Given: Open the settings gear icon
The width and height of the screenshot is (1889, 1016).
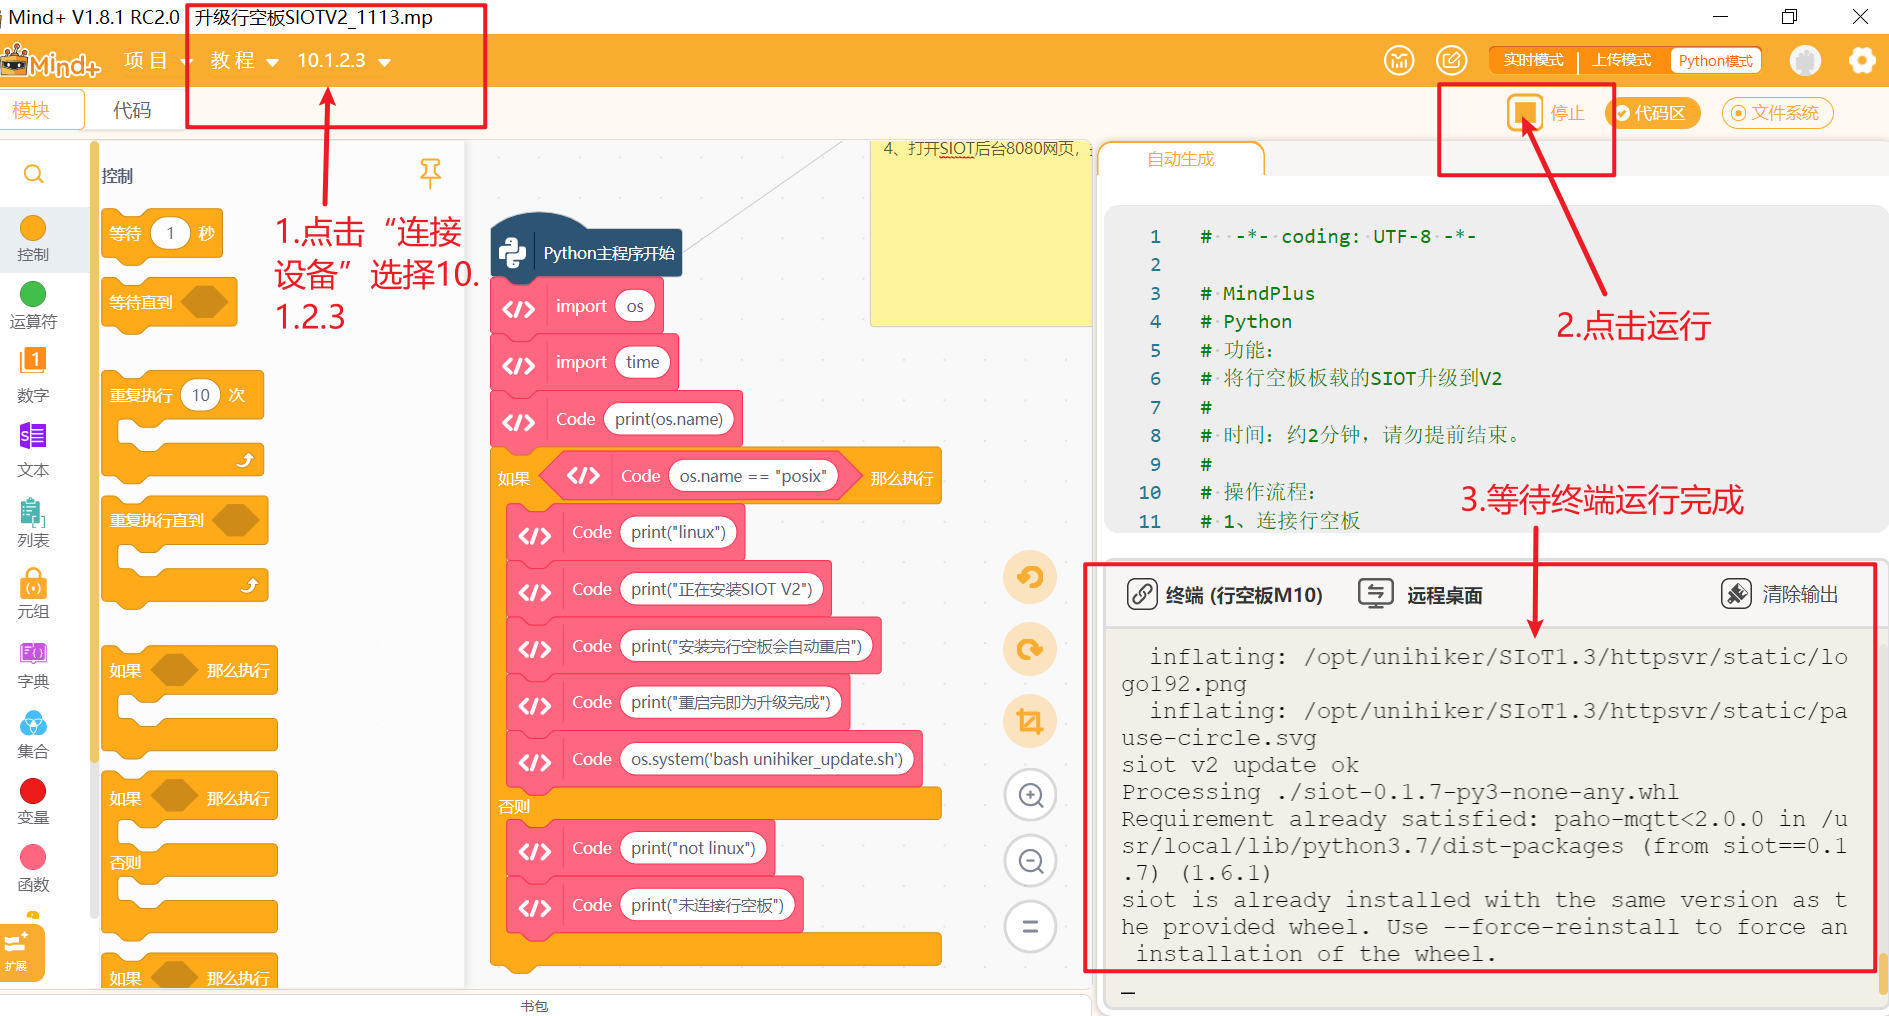Looking at the screenshot, I should (1862, 61).
